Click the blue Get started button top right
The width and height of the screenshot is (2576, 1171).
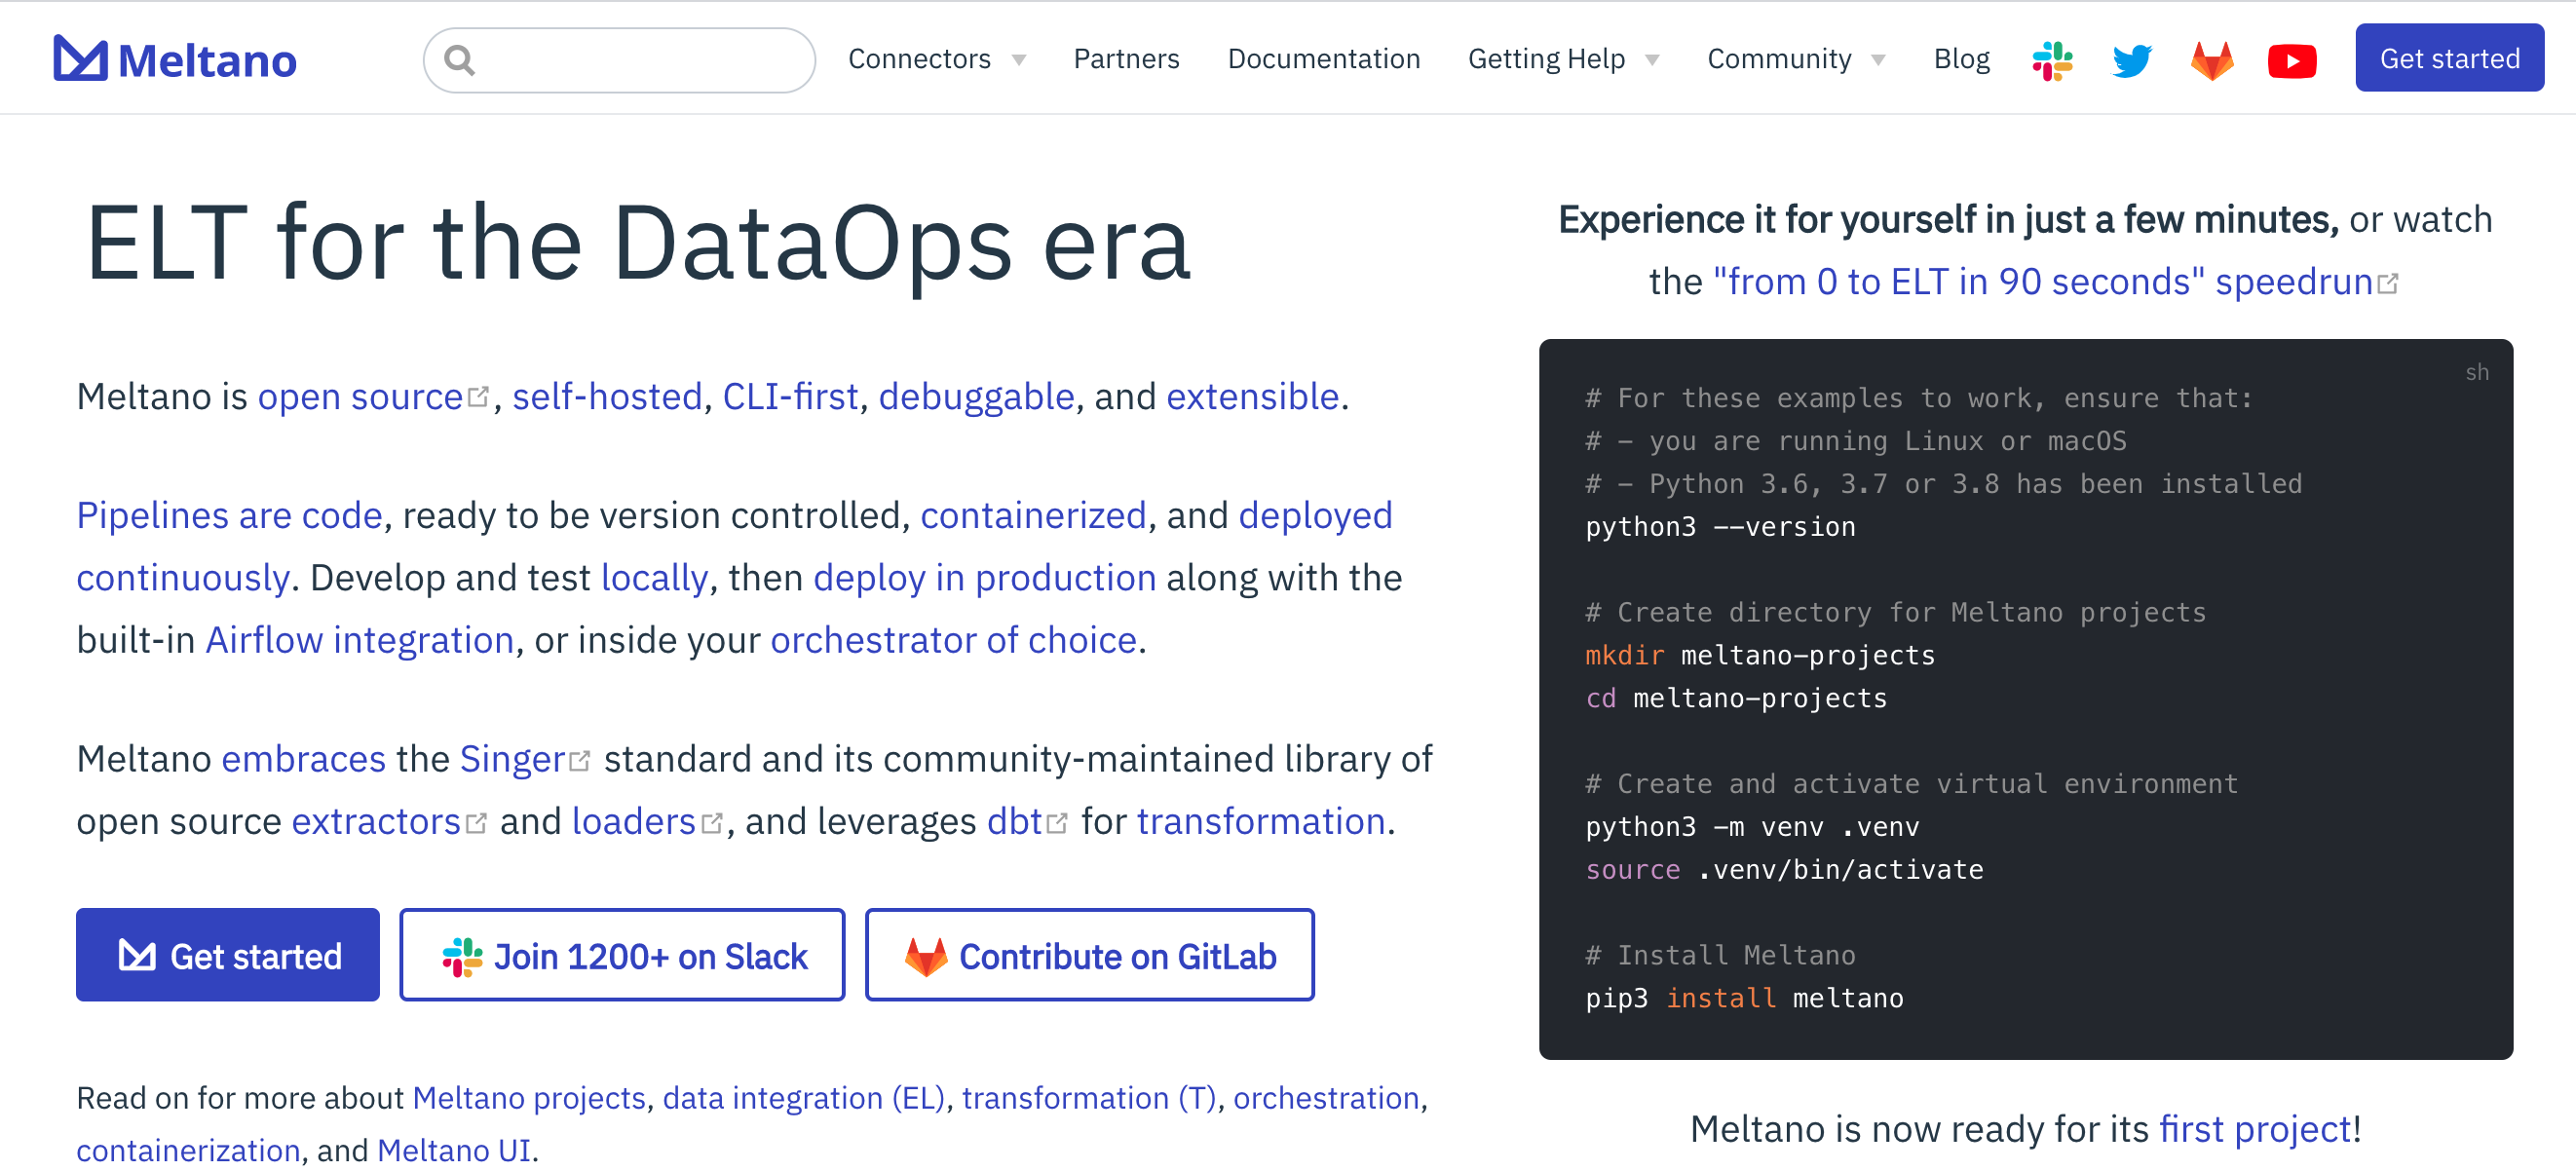pos(2449,57)
